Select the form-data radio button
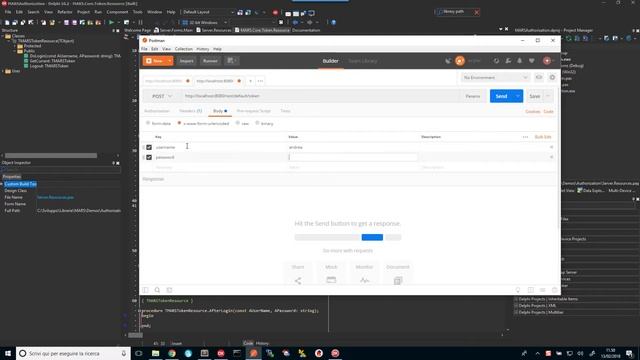 tap(148, 123)
